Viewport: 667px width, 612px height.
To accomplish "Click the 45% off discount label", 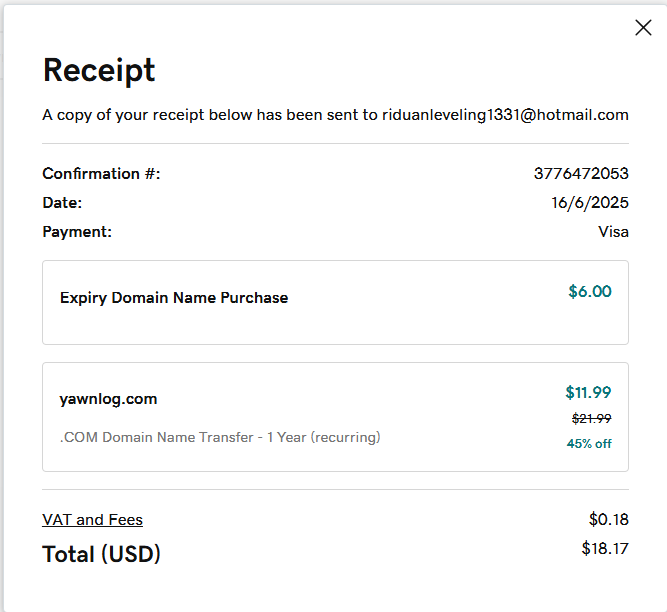I will [x=591, y=444].
